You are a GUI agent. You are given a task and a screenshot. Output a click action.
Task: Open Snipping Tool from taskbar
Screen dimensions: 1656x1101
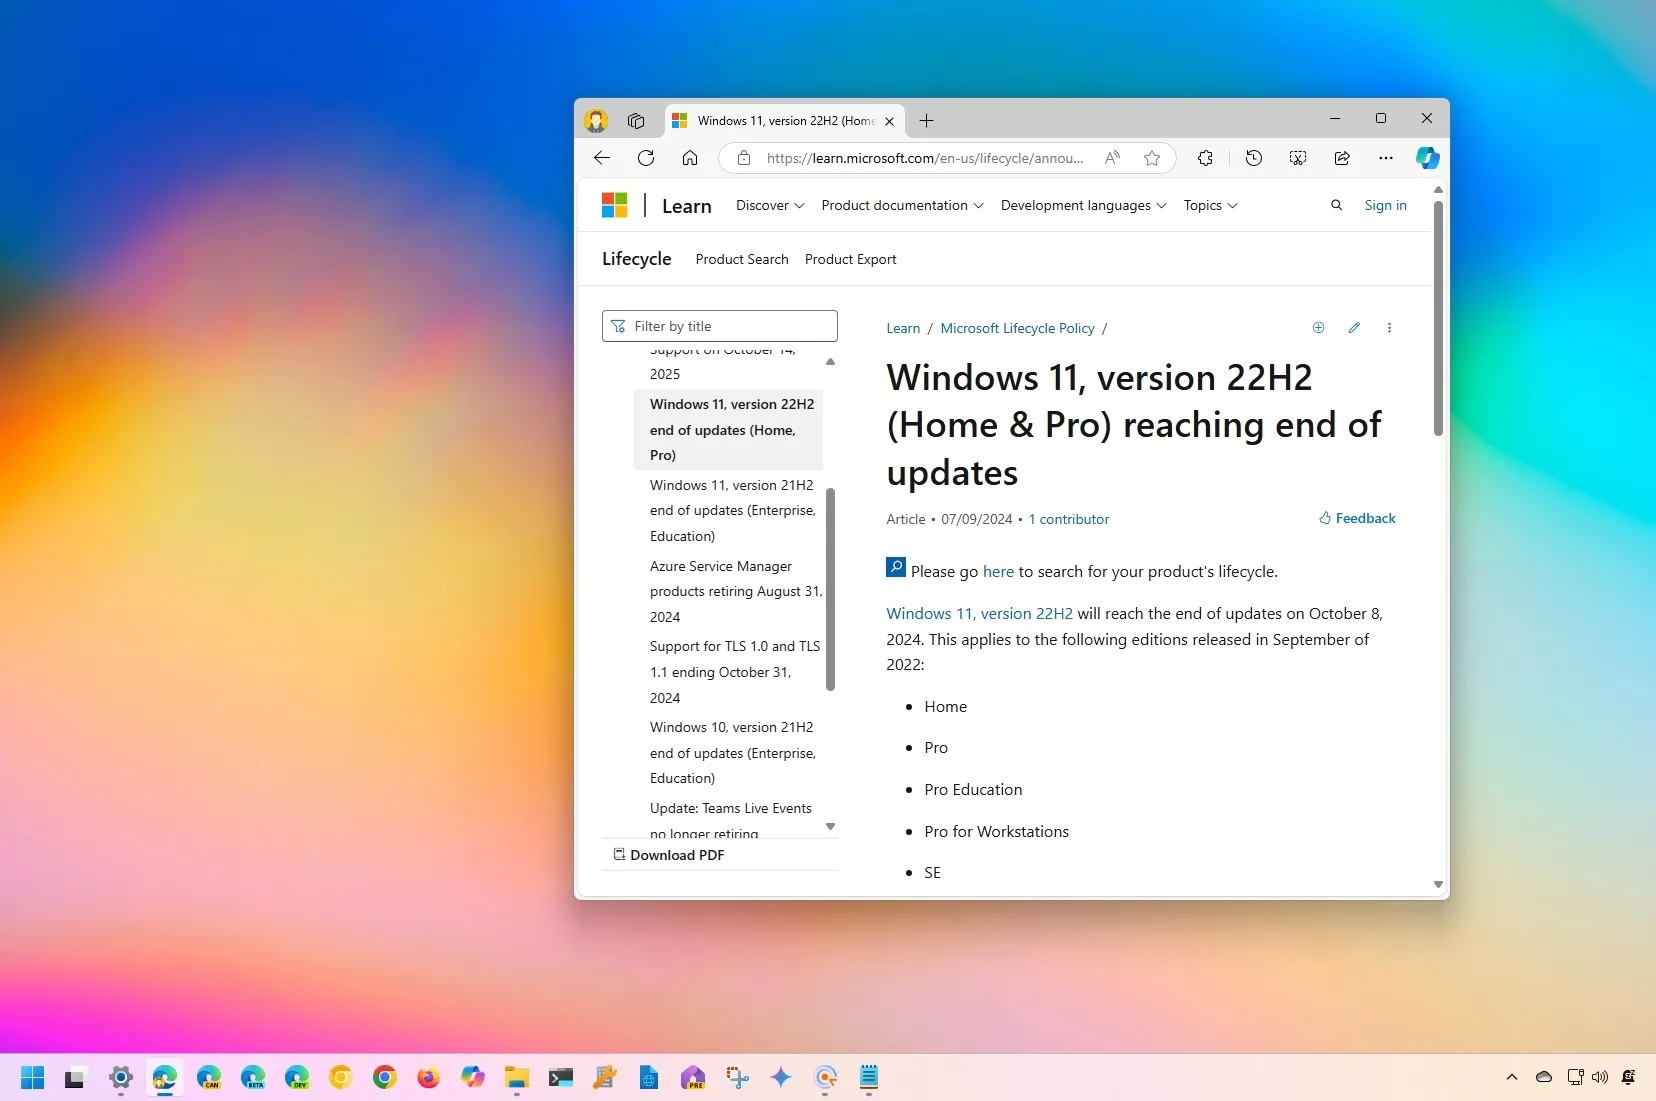(737, 1077)
